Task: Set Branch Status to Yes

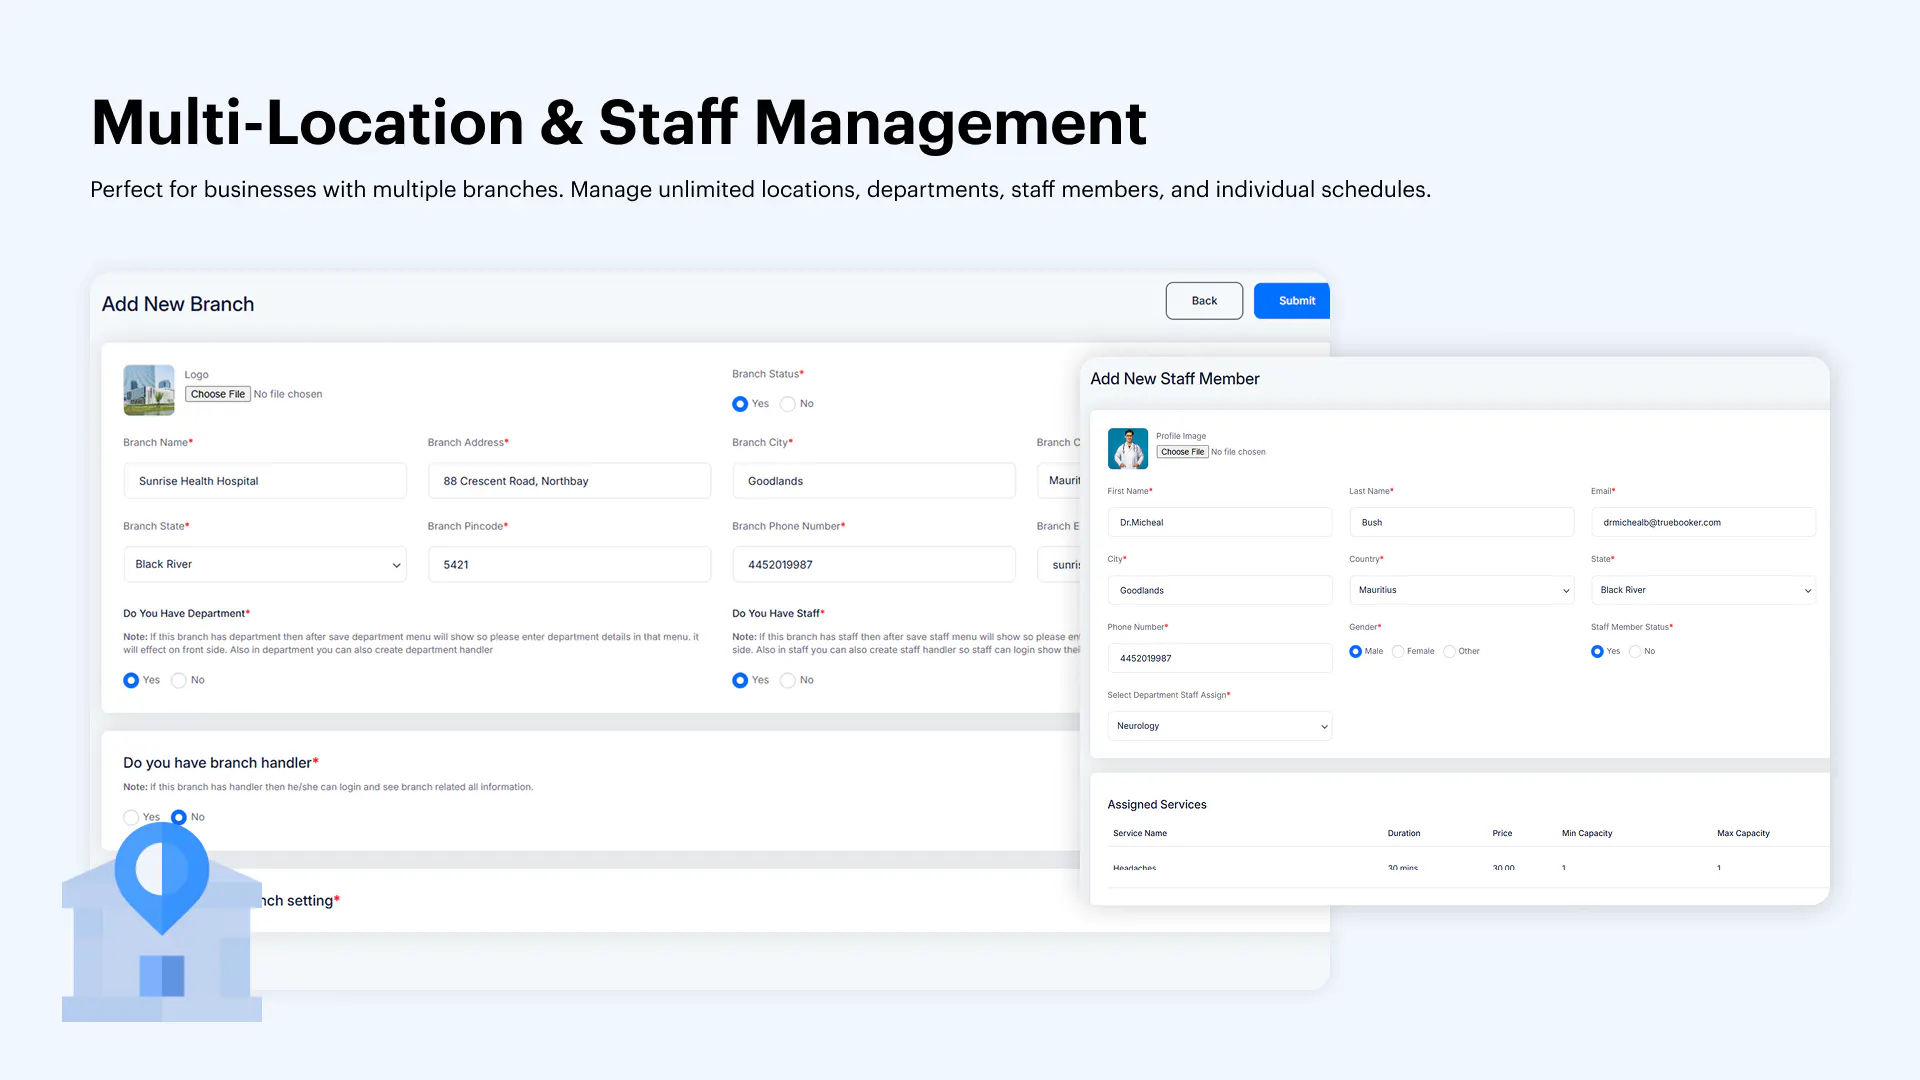Action: [x=740, y=404]
